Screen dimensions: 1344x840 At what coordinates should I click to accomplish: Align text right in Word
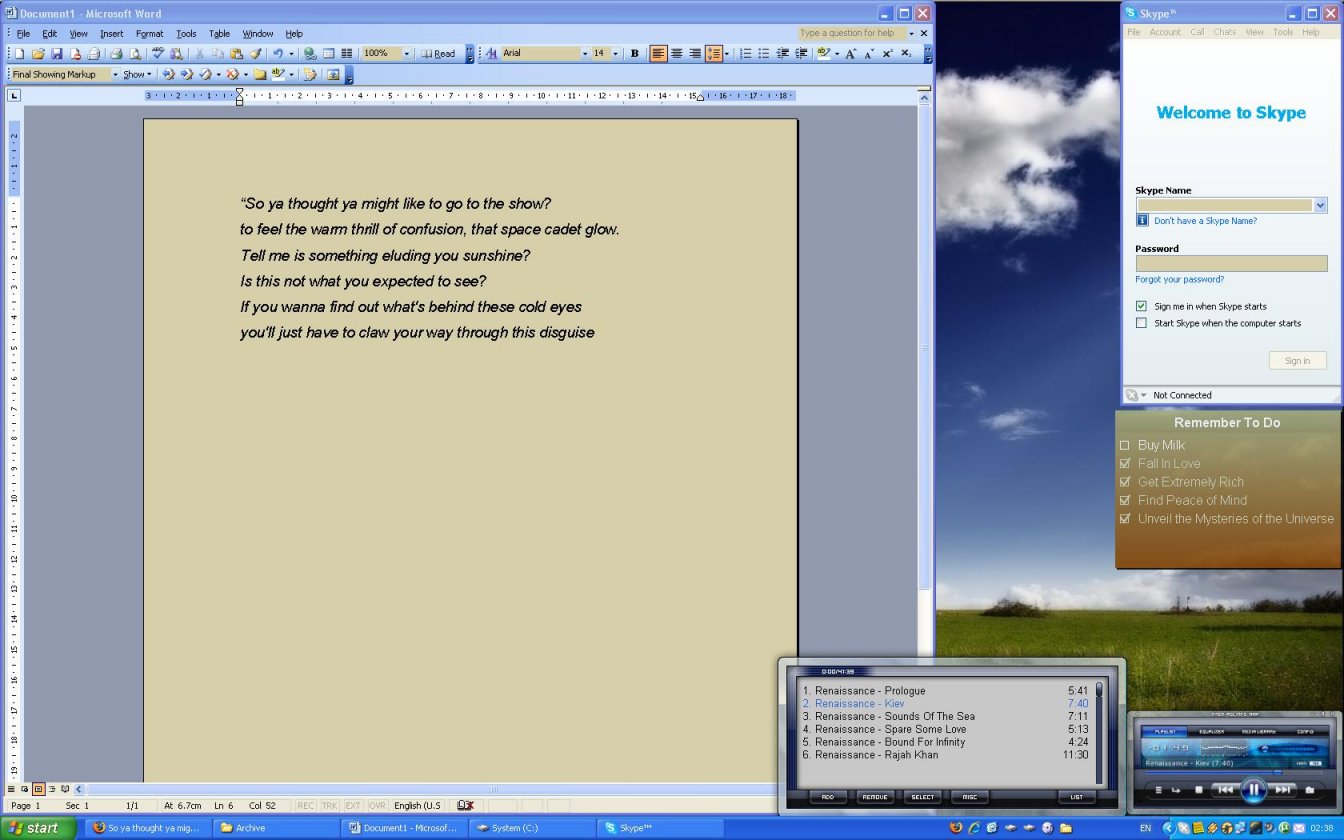pos(696,53)
